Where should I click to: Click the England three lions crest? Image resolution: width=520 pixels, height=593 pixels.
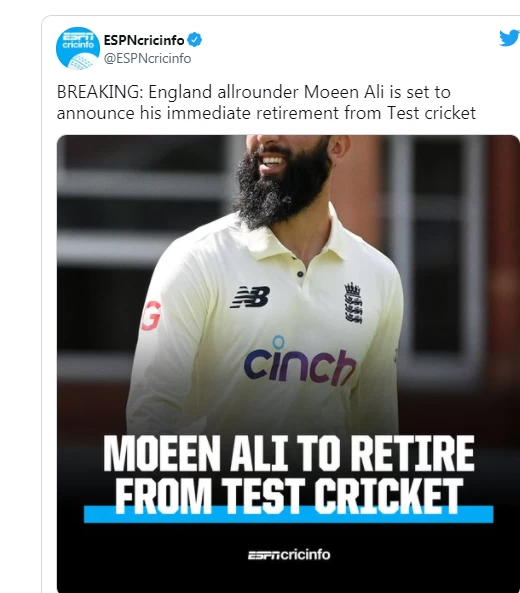pyautogui.click(x=353, y=303)
